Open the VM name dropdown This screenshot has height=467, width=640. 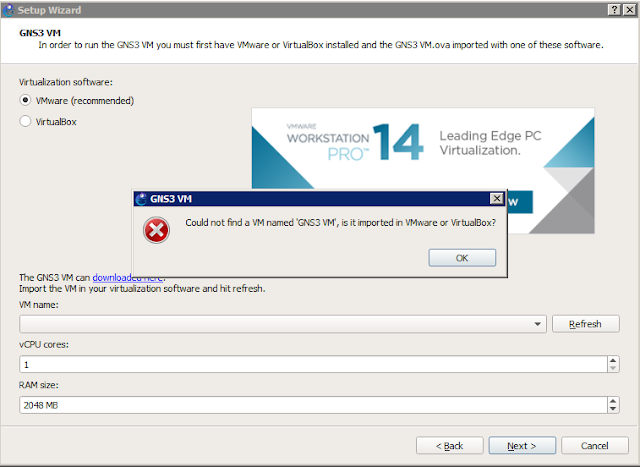click(x=282, y=324)
